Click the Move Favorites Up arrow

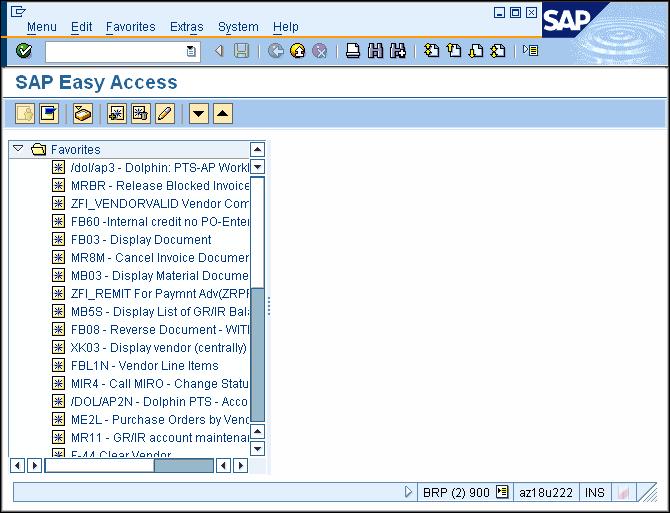[x=223, y=114]
